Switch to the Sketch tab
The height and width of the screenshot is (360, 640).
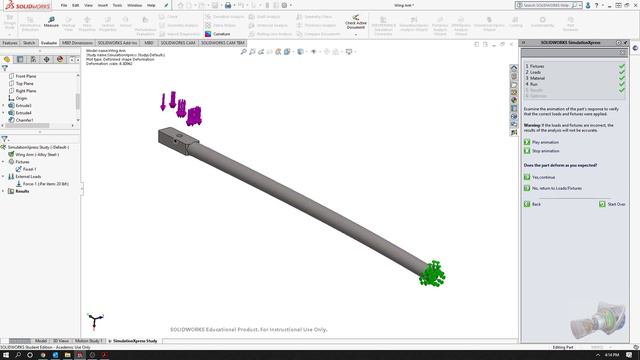click(29, 42)
